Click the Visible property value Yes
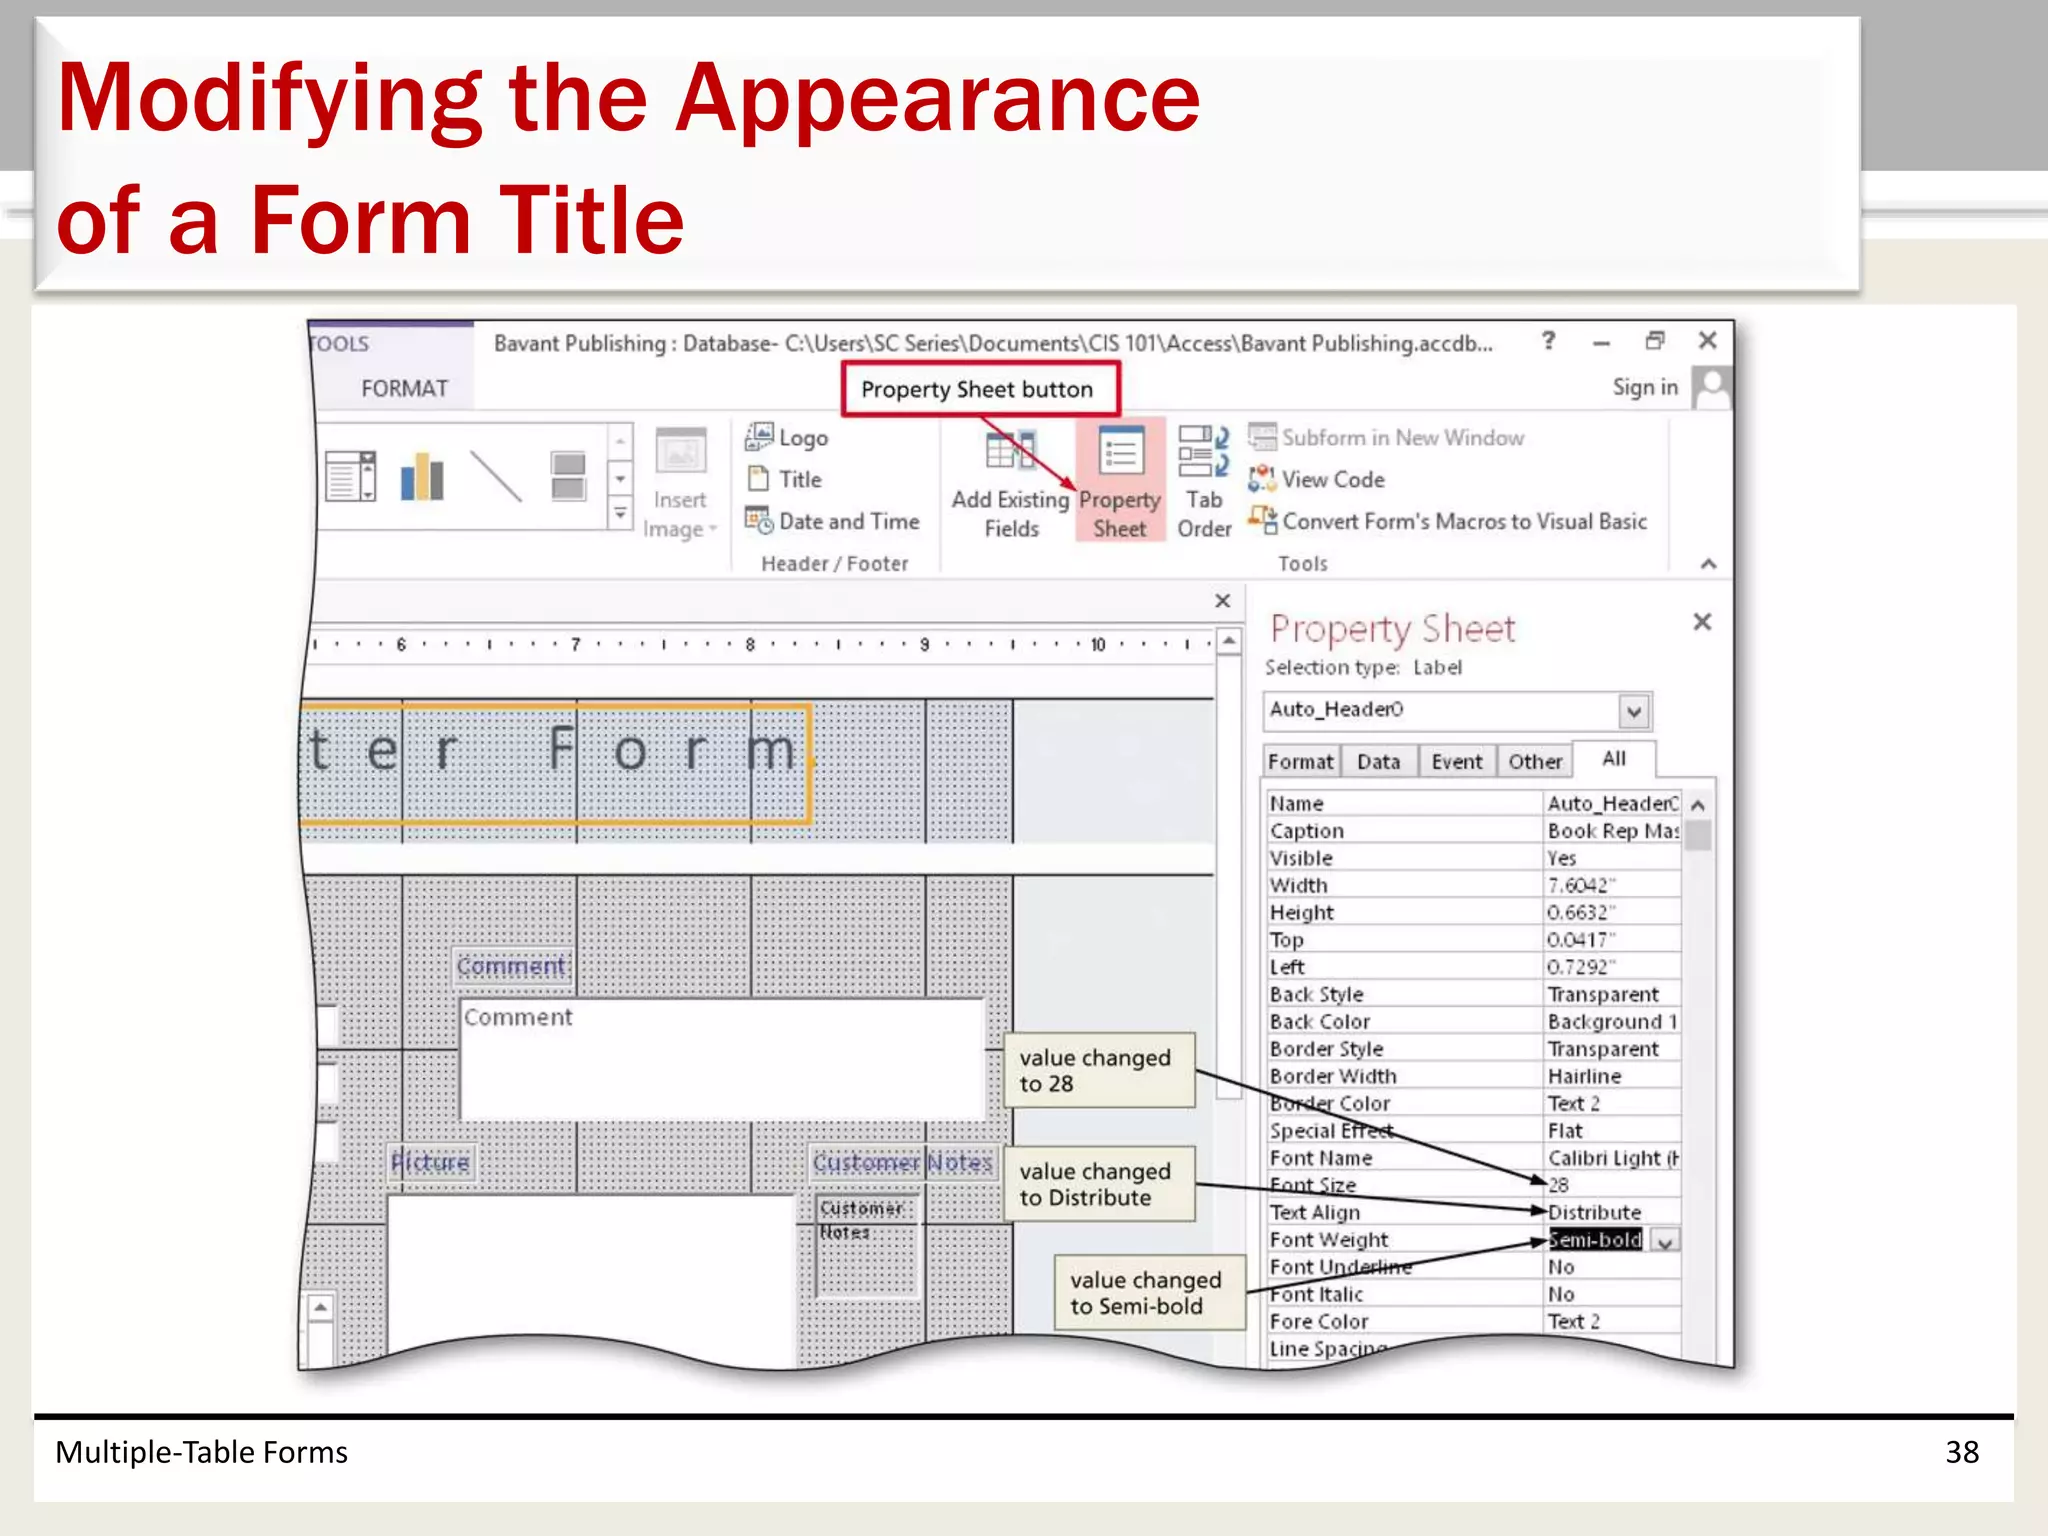The image size is (2048, 1536). [x=1612, y=858]
